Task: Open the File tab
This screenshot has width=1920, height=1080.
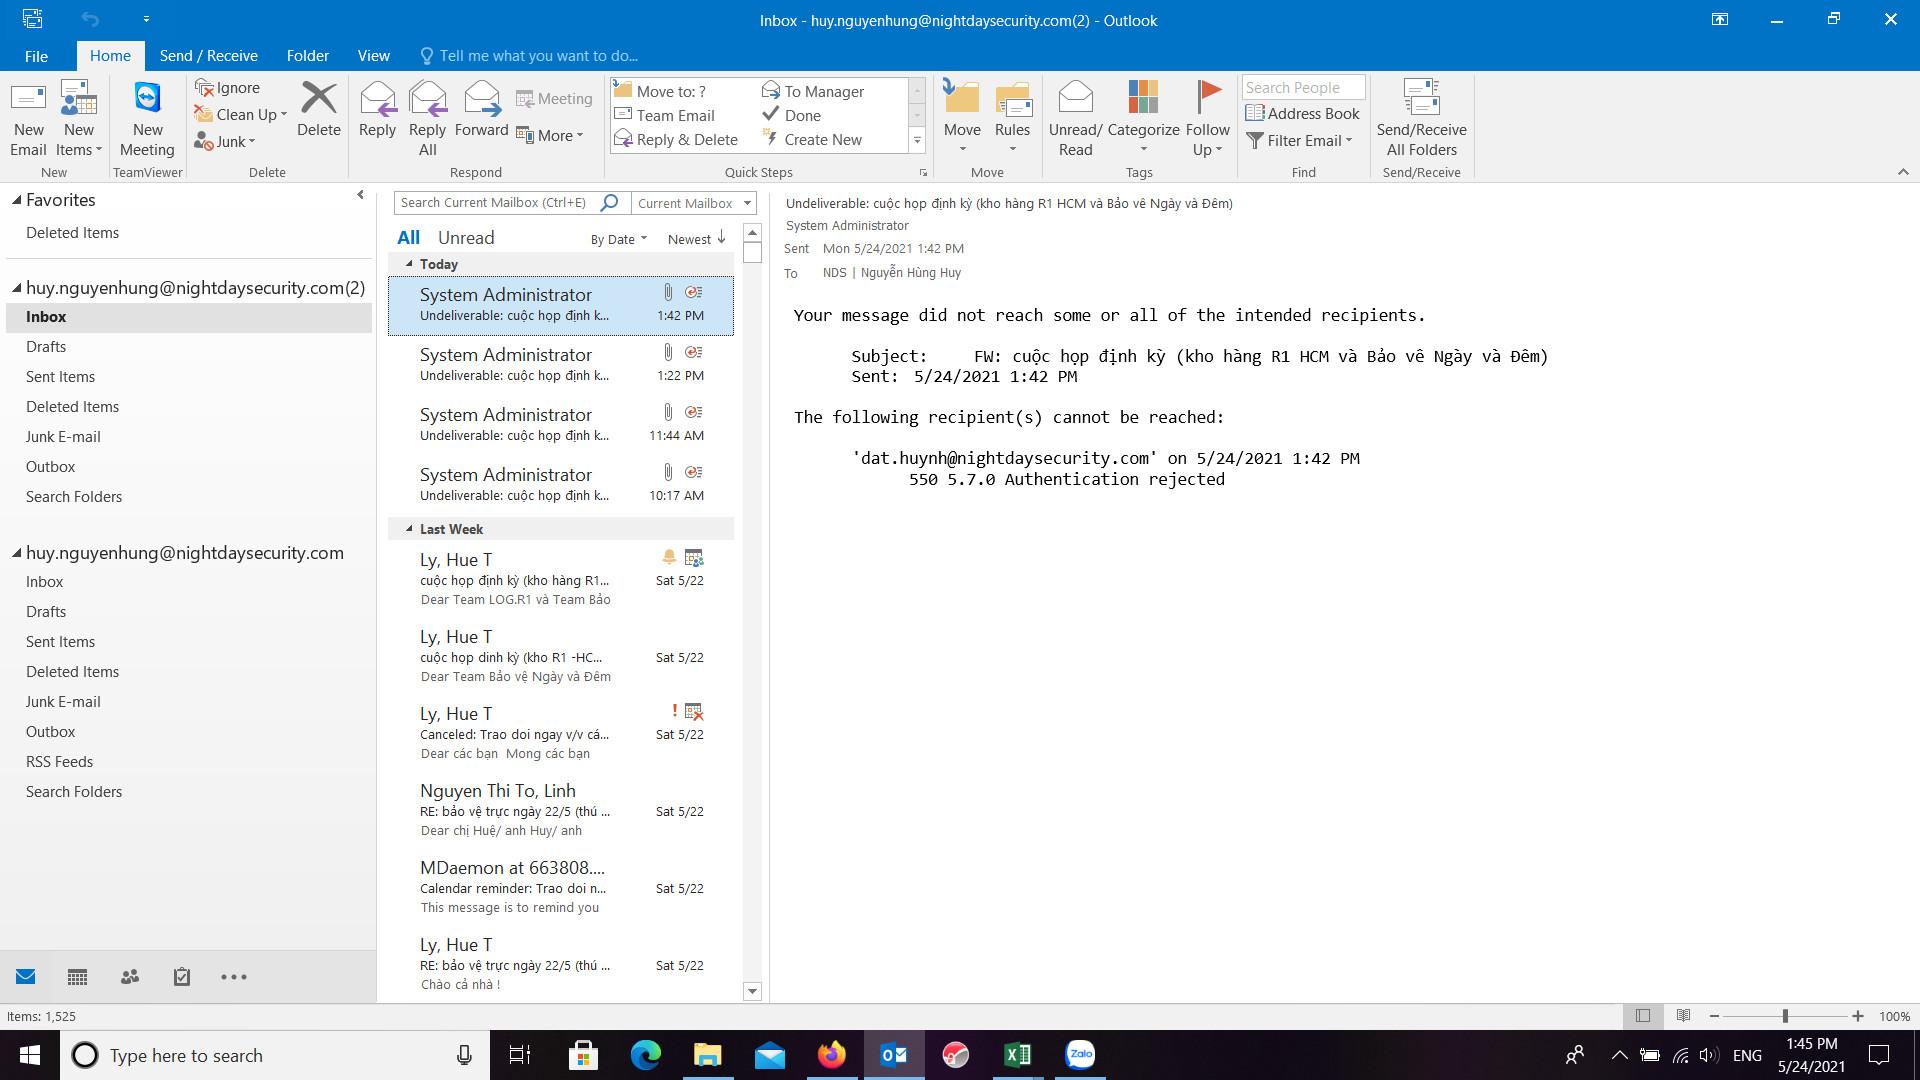Action: tap(36, 56)
